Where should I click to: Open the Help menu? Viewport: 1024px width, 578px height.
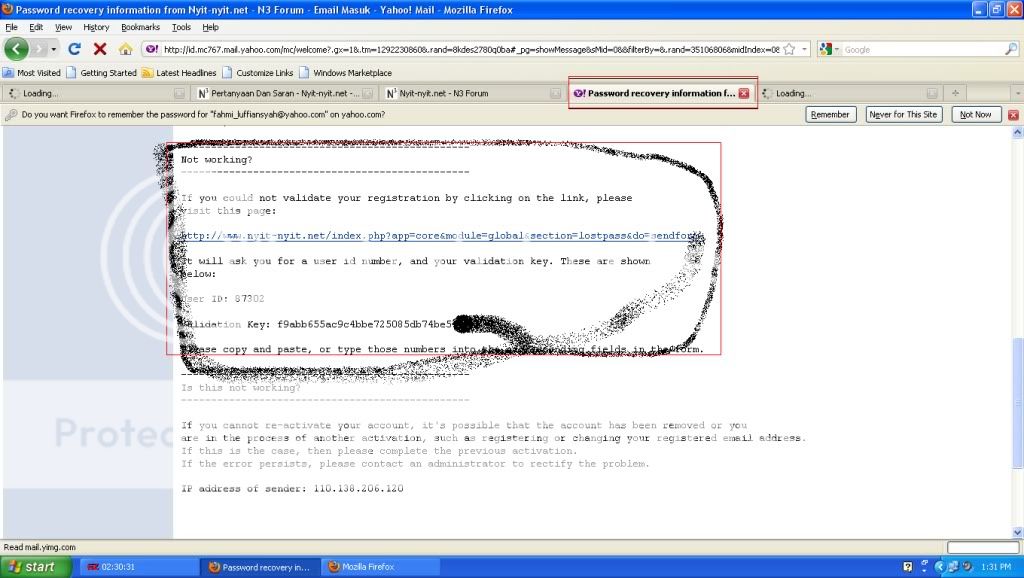click(210, 27)
